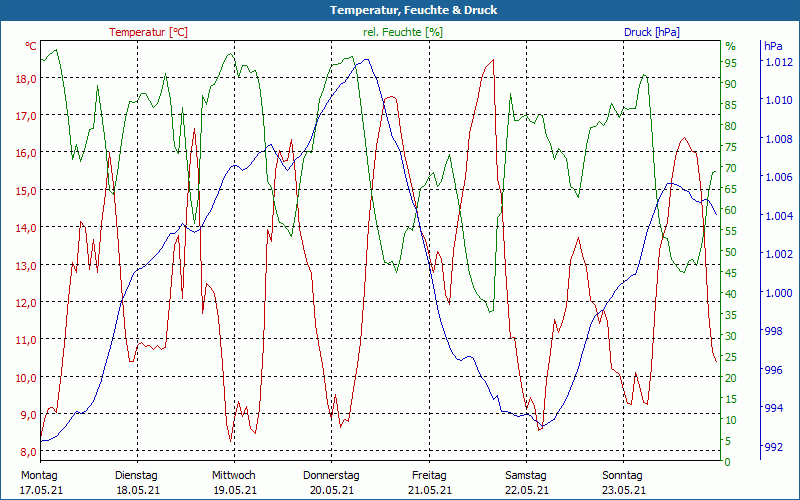This screenshot has width=800, height=500.
Task: Click the date 20.05.21
Action: pos(332,490)
